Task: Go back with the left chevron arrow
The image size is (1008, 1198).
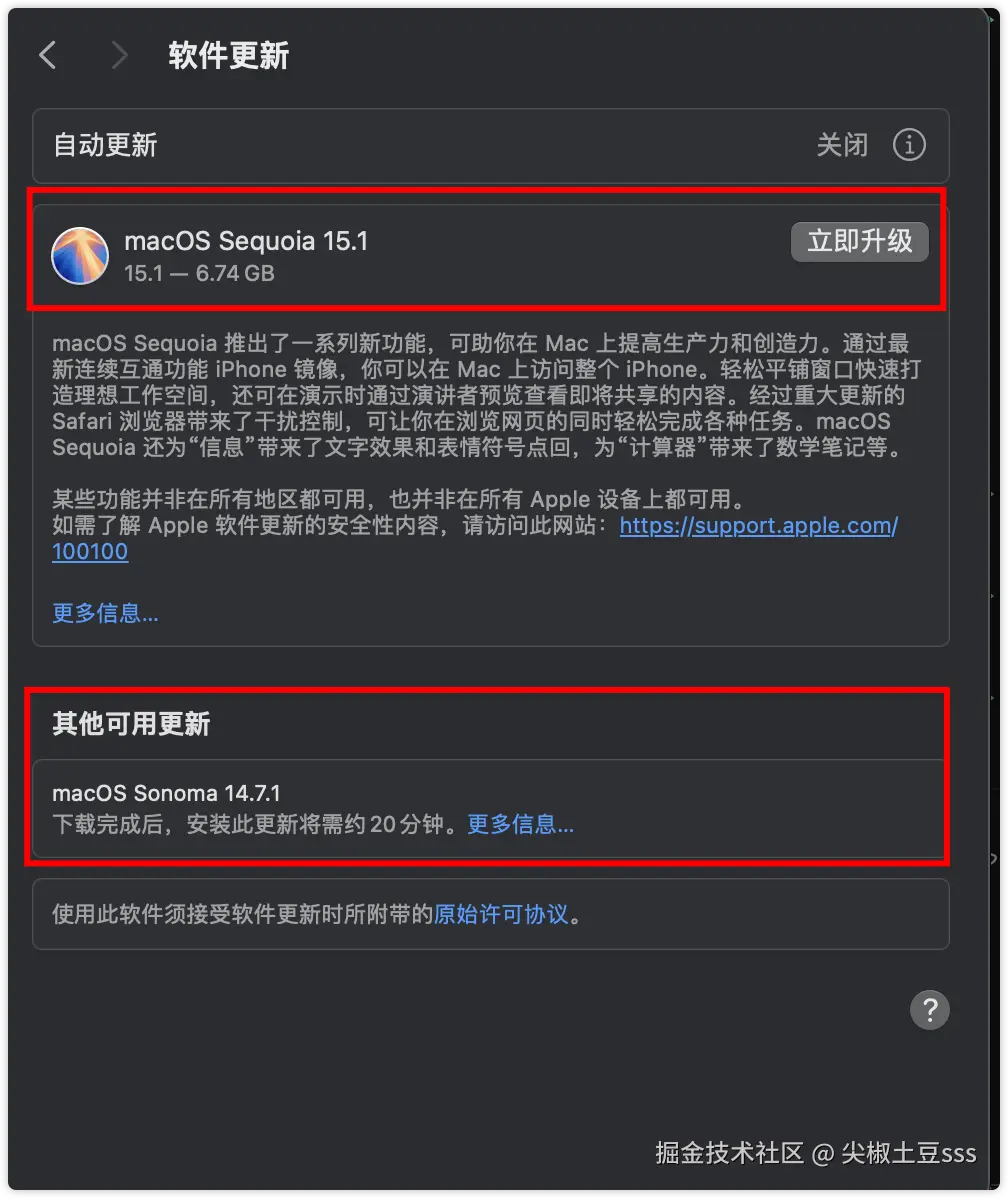Action: (48, 55)
